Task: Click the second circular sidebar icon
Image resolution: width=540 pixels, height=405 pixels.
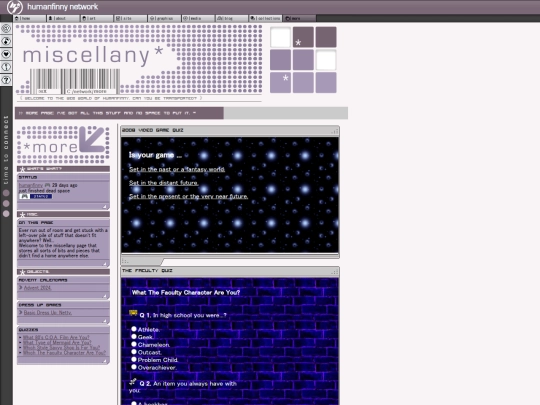Action: pos(6,41)
